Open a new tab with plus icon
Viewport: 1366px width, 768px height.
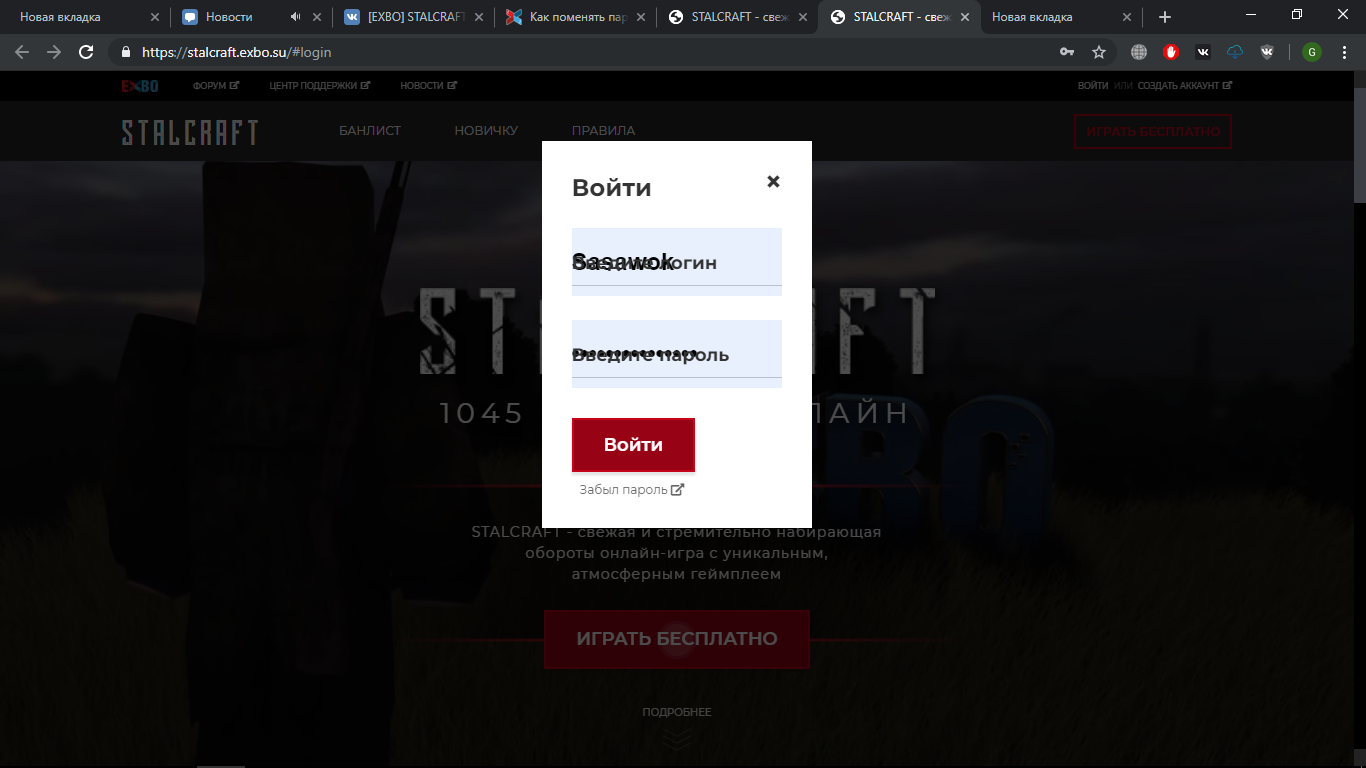click(x=1165, y=17)
